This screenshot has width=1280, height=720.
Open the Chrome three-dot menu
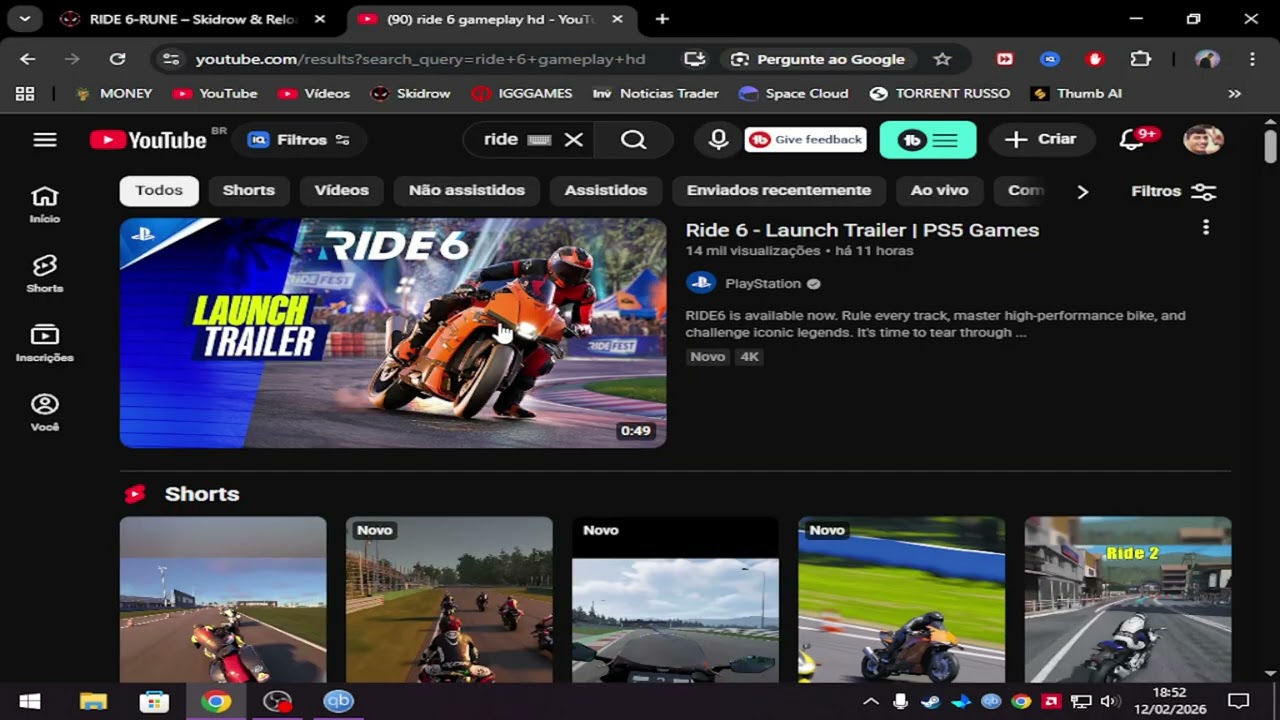point(1252,59)
